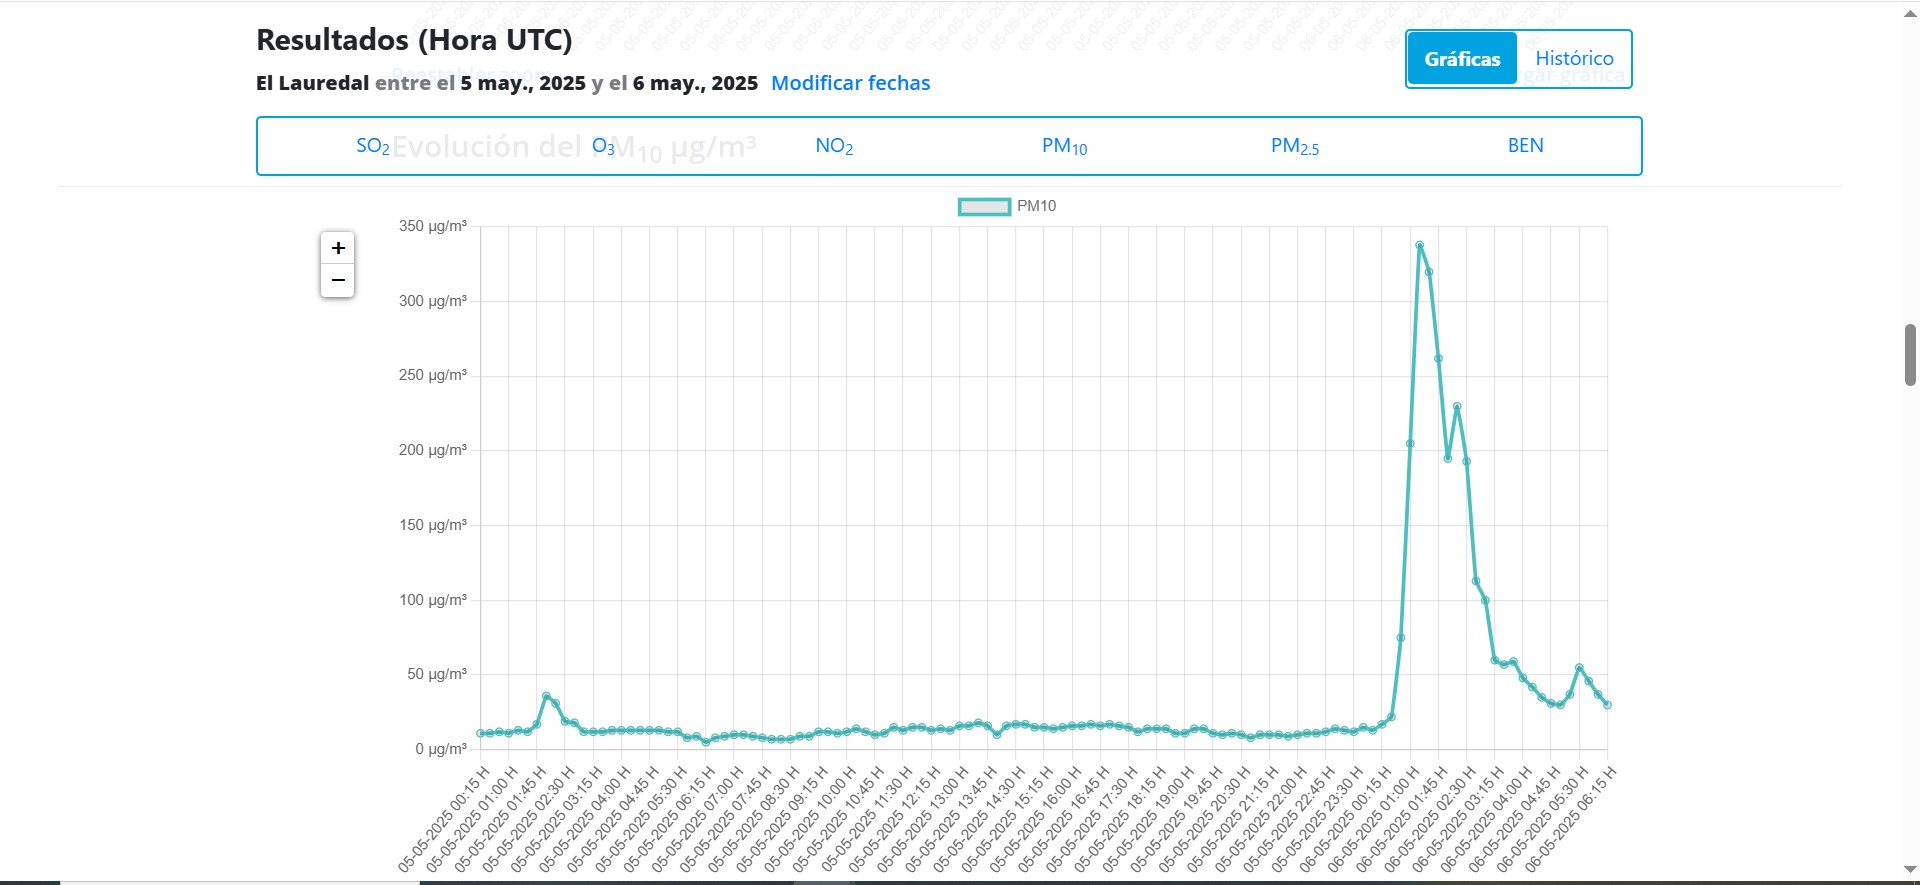Click the first data point of the series
1920x885 pixels.
click(481, 733)
